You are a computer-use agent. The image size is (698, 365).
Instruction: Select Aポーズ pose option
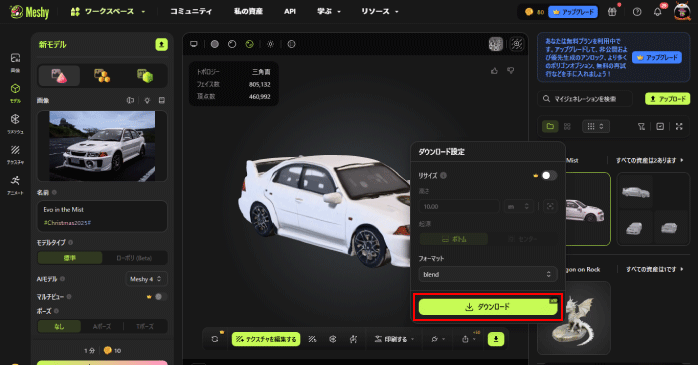click(102, 326)
